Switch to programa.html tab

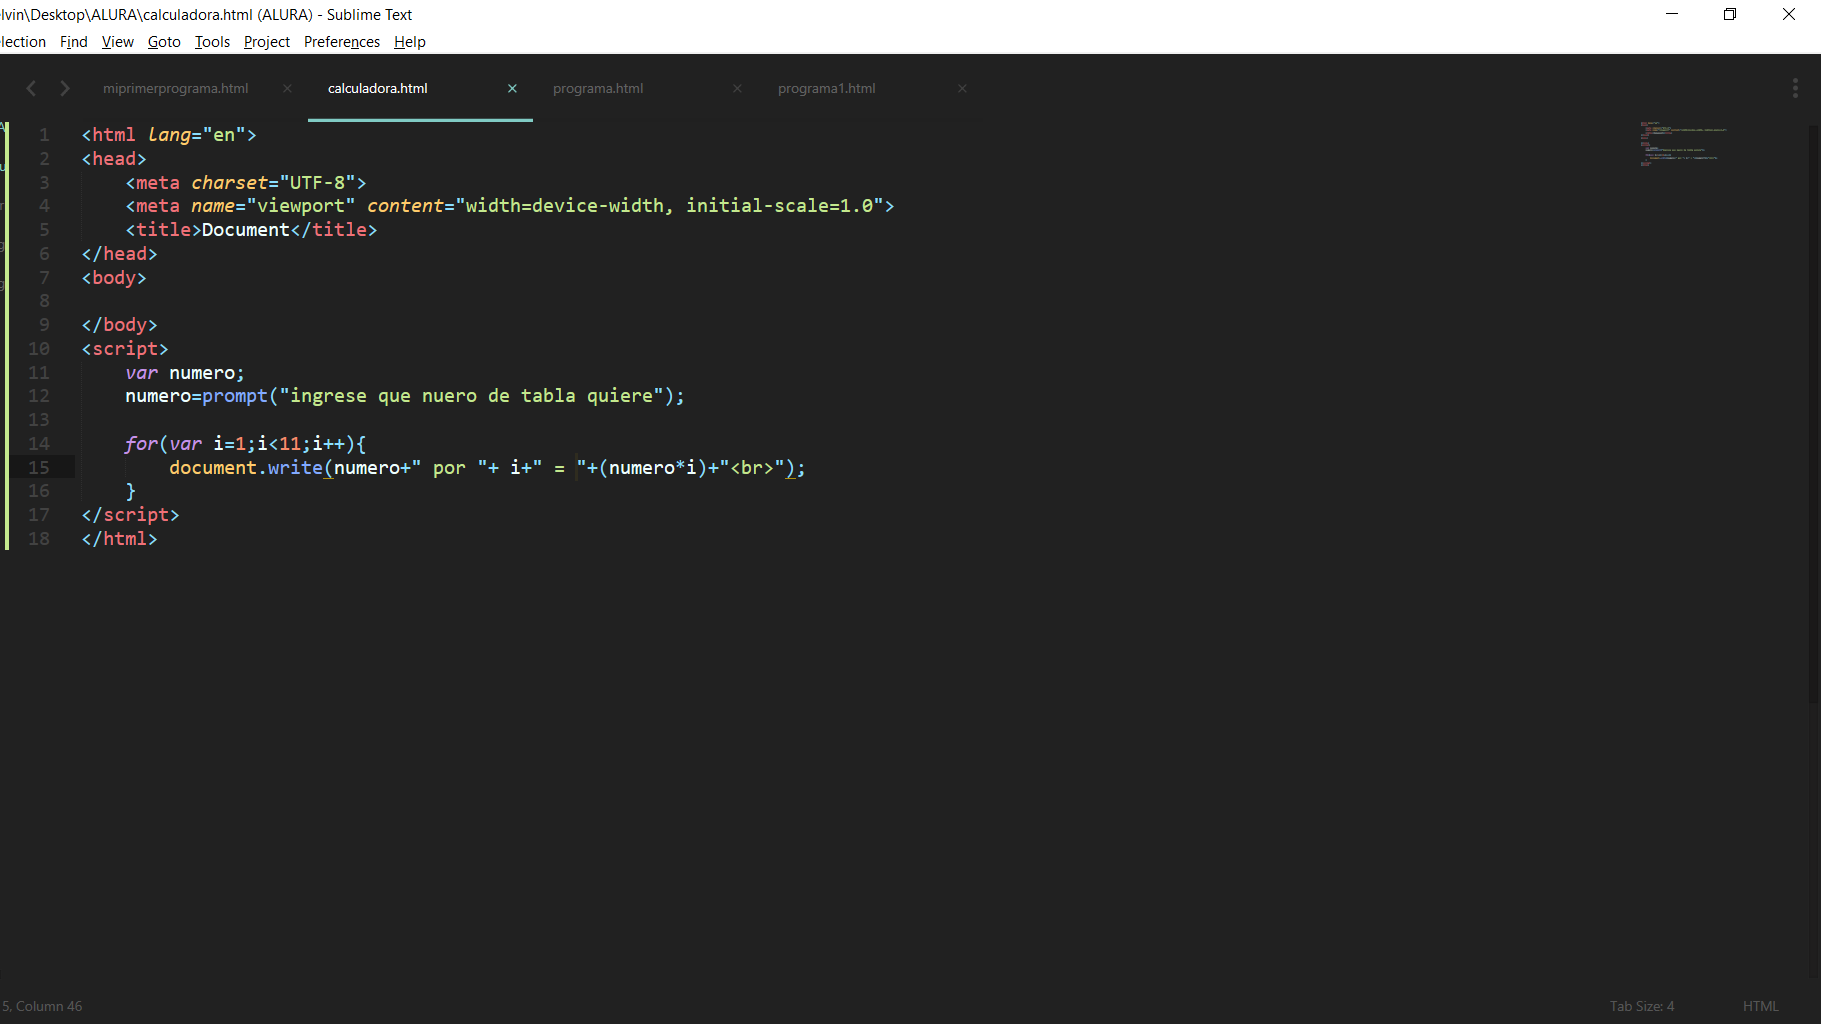(x=598, y=88)
